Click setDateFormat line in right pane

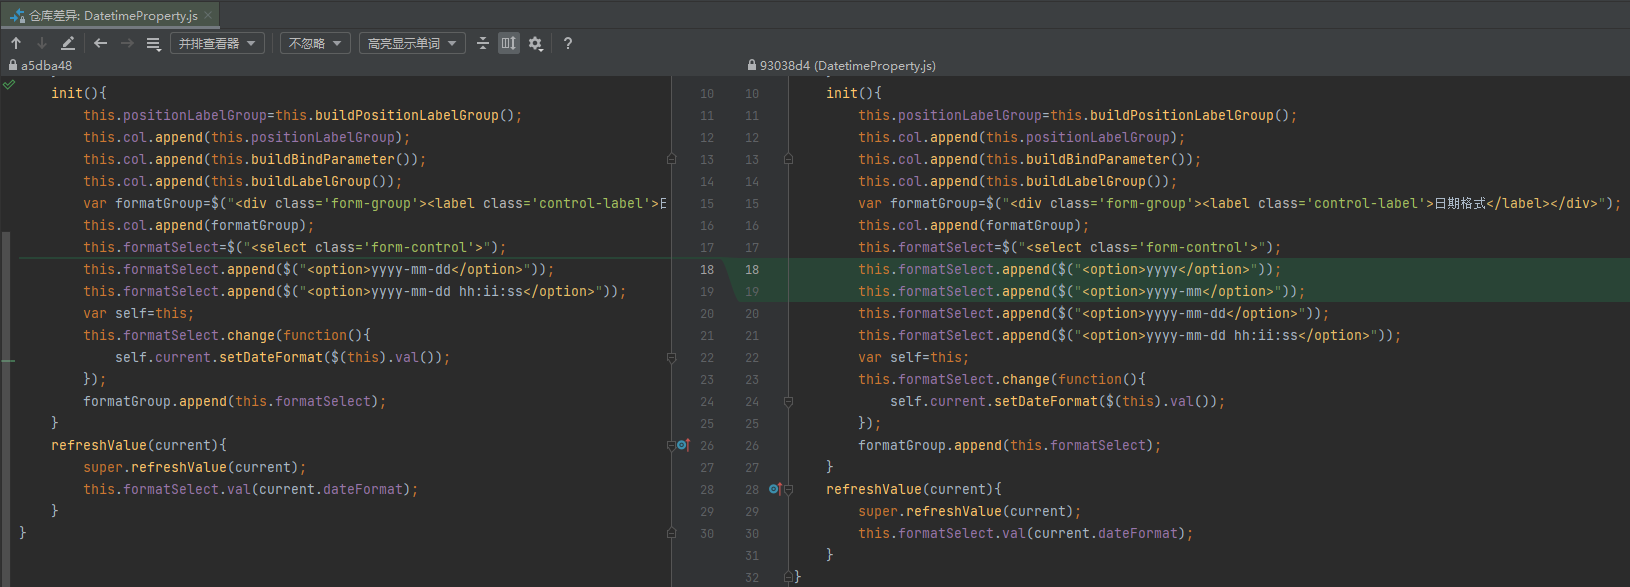[1057, 401]
